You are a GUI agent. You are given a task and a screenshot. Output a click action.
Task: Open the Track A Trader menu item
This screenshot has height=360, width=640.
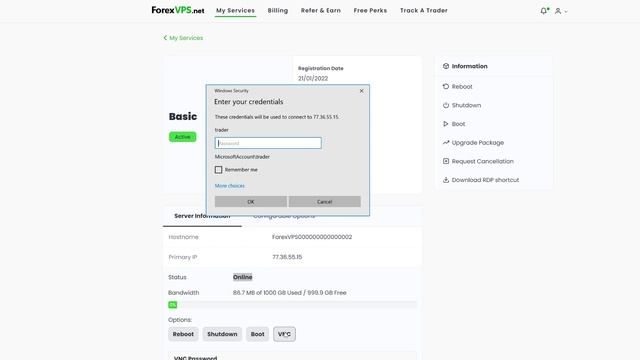point(424,11)
